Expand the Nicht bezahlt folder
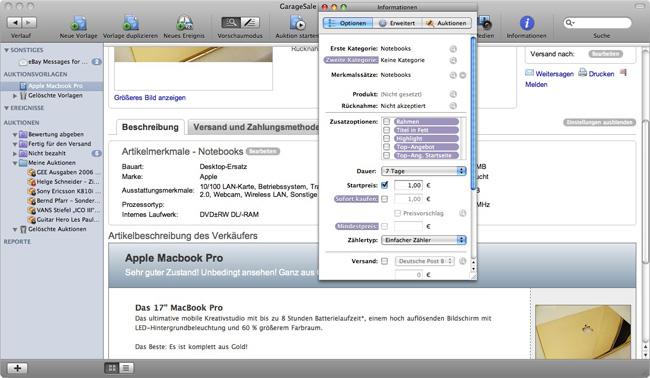The height and width of the screenshot is (378, 650). click(15, 153)
